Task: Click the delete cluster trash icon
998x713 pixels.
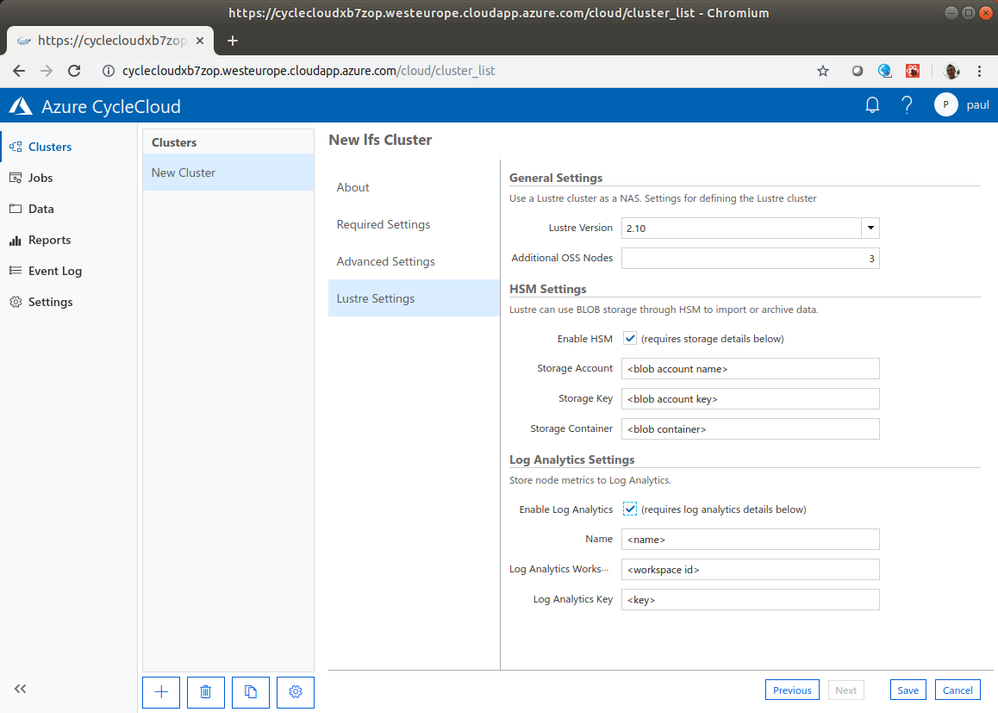Action: [206, 692]
